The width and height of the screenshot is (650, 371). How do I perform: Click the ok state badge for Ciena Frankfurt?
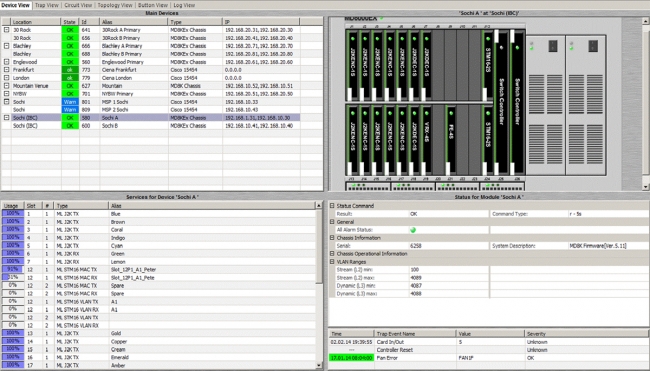70,70
